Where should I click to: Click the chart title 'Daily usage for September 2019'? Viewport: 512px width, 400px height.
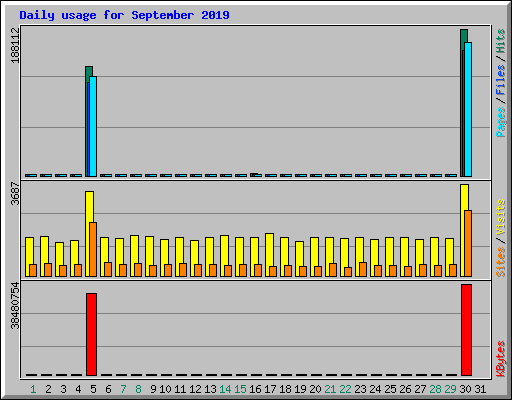click(124, 15)
